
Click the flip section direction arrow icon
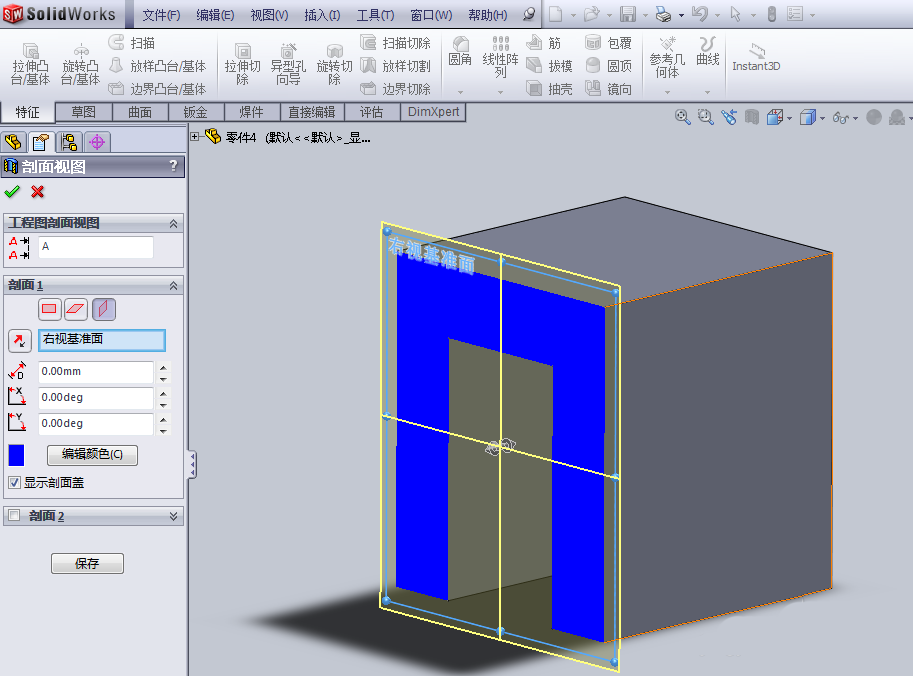18,340
